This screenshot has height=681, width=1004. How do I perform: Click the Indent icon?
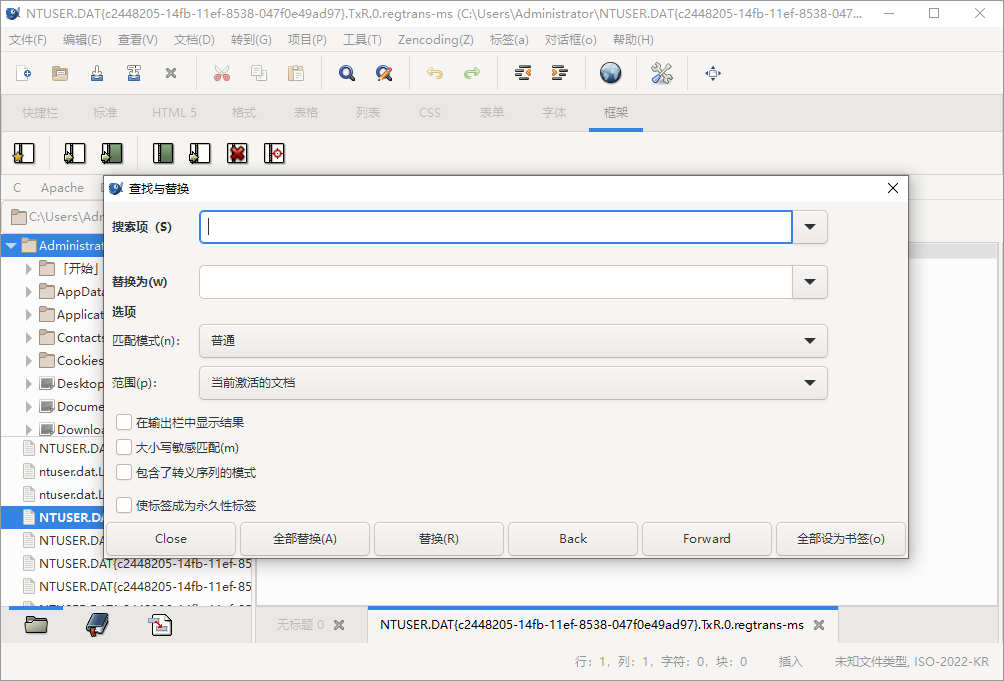coord(560,73)
